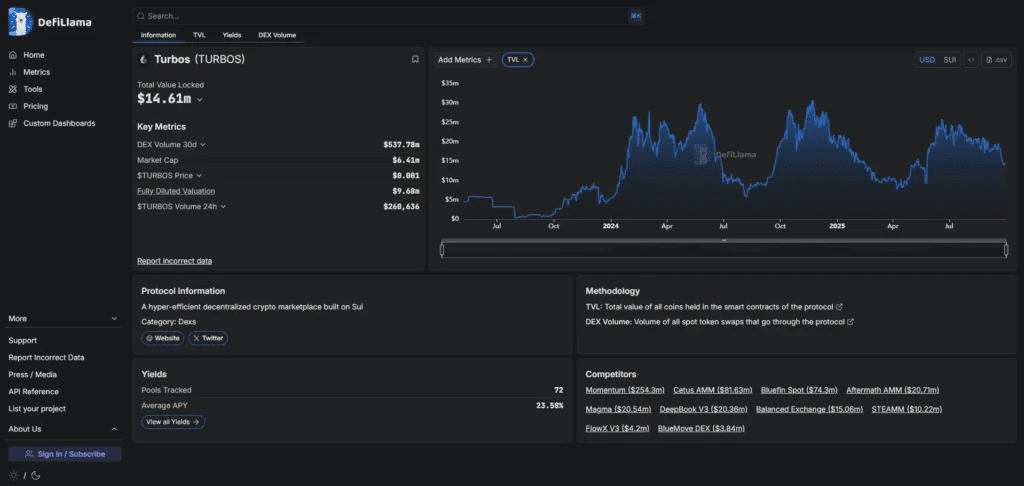1024x486 pixels.
Task: Click the DefiLlama logo
Action: 50,22
